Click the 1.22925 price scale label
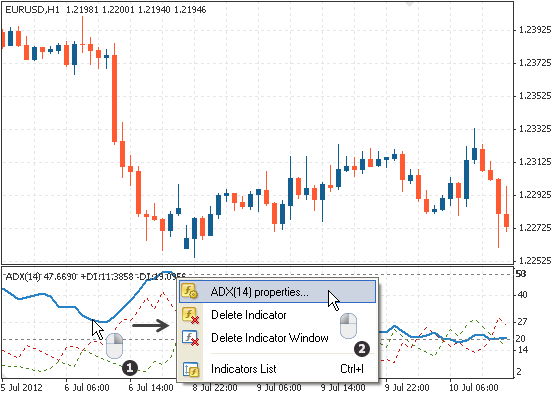 535,195
